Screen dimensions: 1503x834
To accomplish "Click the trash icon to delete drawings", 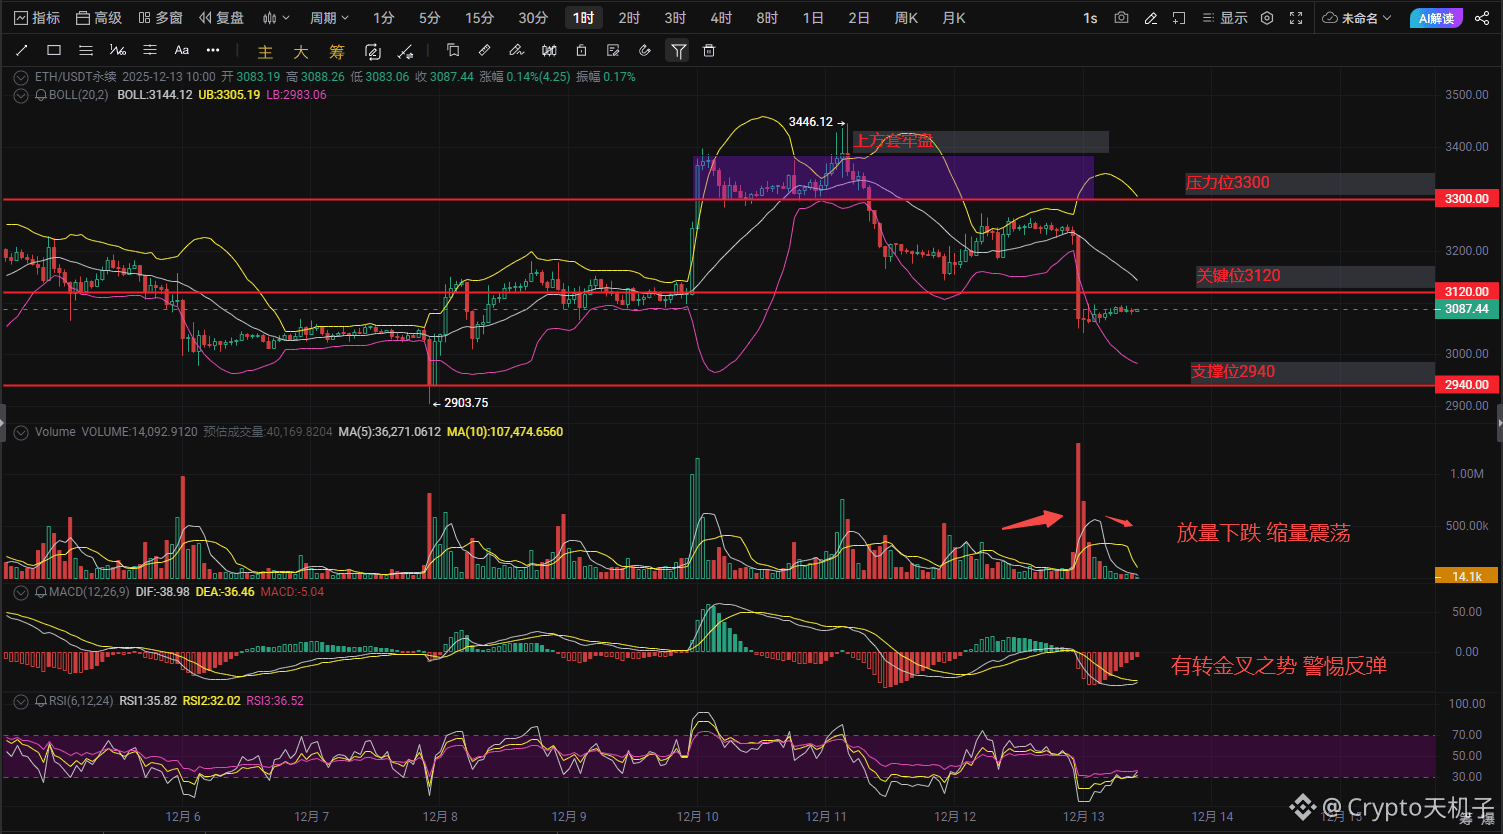I will 709,51.
